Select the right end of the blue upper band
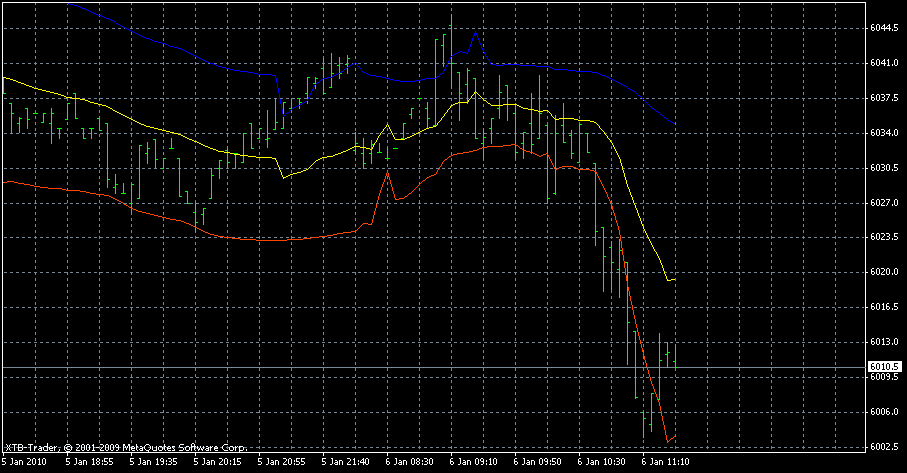The image size is (907, 473). [x=675, y=123]
